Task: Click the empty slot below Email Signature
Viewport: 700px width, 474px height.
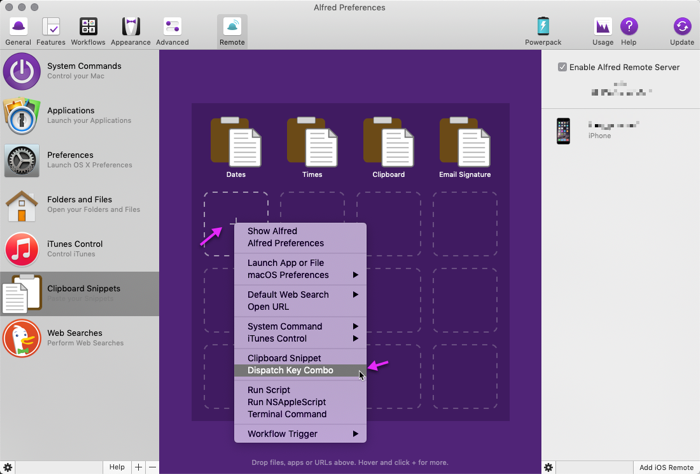Action: pos(465,224)
